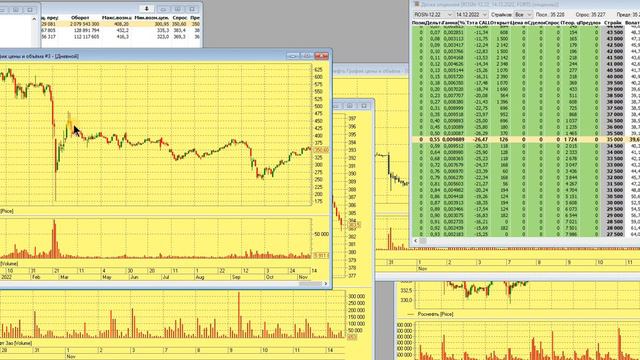This screenshot has height=360, width=640.
Task: Select the highlighted 35 000 strike row
Action: click(525, 139)
